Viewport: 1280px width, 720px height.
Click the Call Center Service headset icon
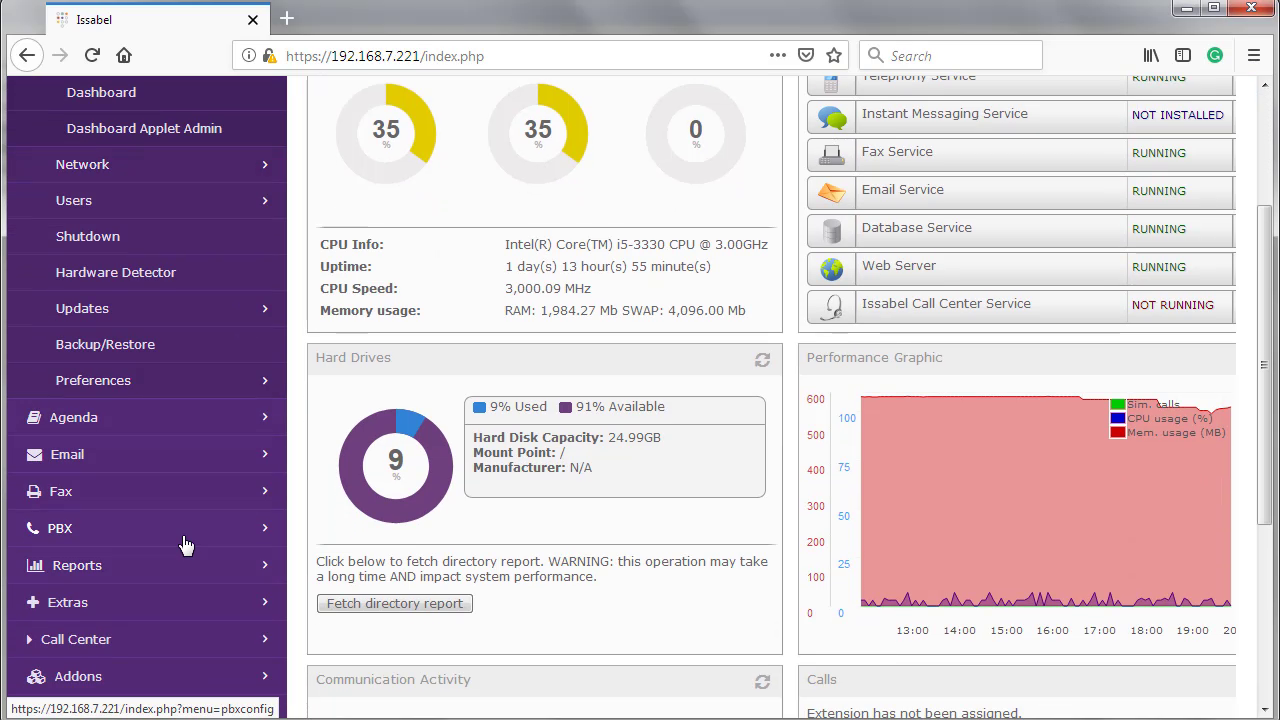832,307
